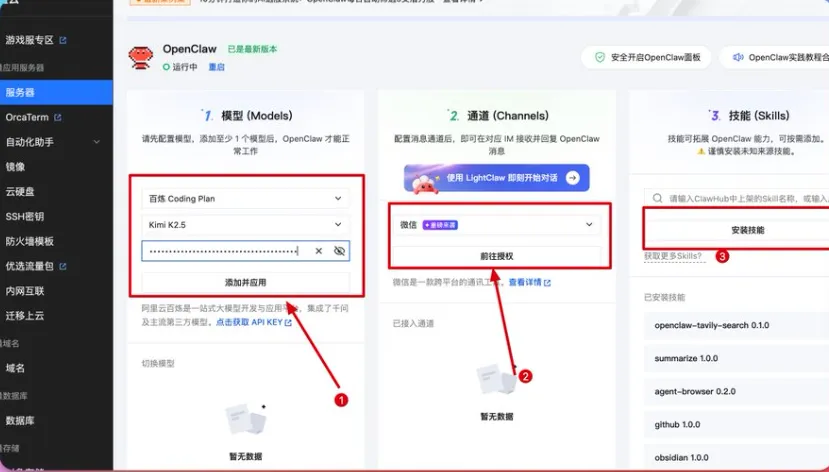Select openclaw-tavily-search 0.1.0 skill row
The width and height of the screenshot is (829, 472).
coord(736,326)
